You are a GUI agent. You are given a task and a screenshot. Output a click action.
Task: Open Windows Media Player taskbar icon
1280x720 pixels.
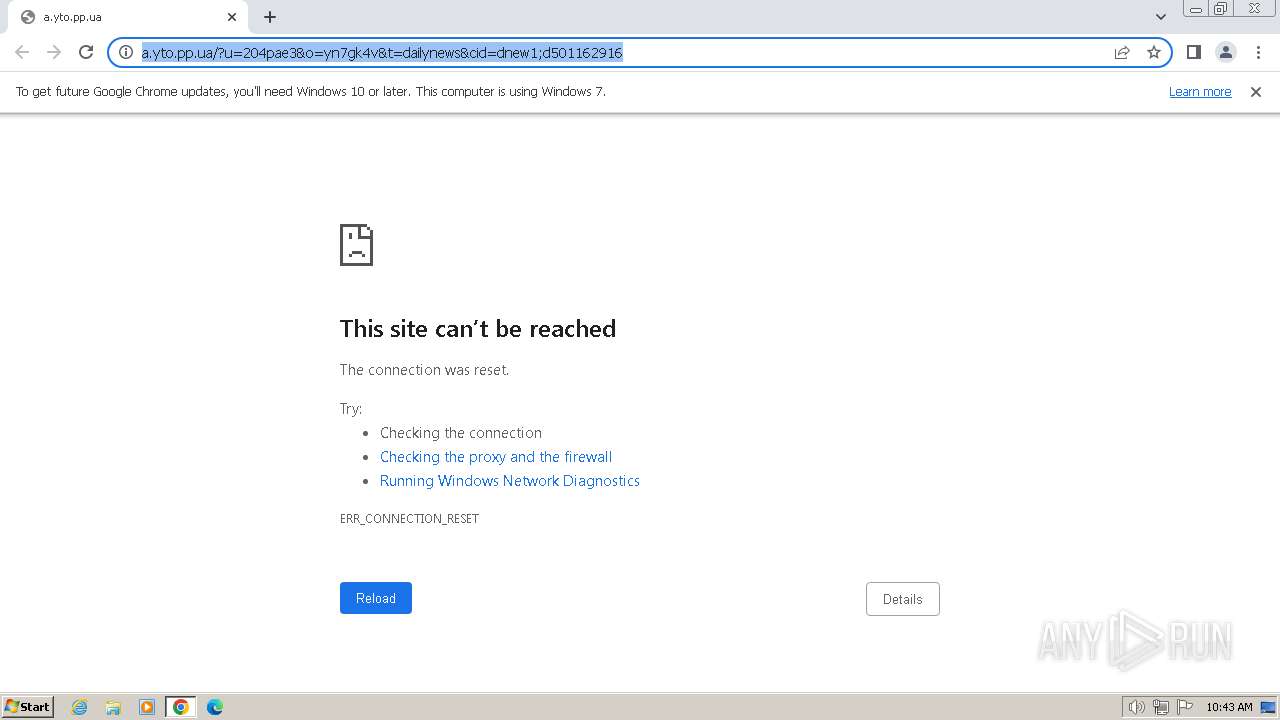[x=147, y=707]
